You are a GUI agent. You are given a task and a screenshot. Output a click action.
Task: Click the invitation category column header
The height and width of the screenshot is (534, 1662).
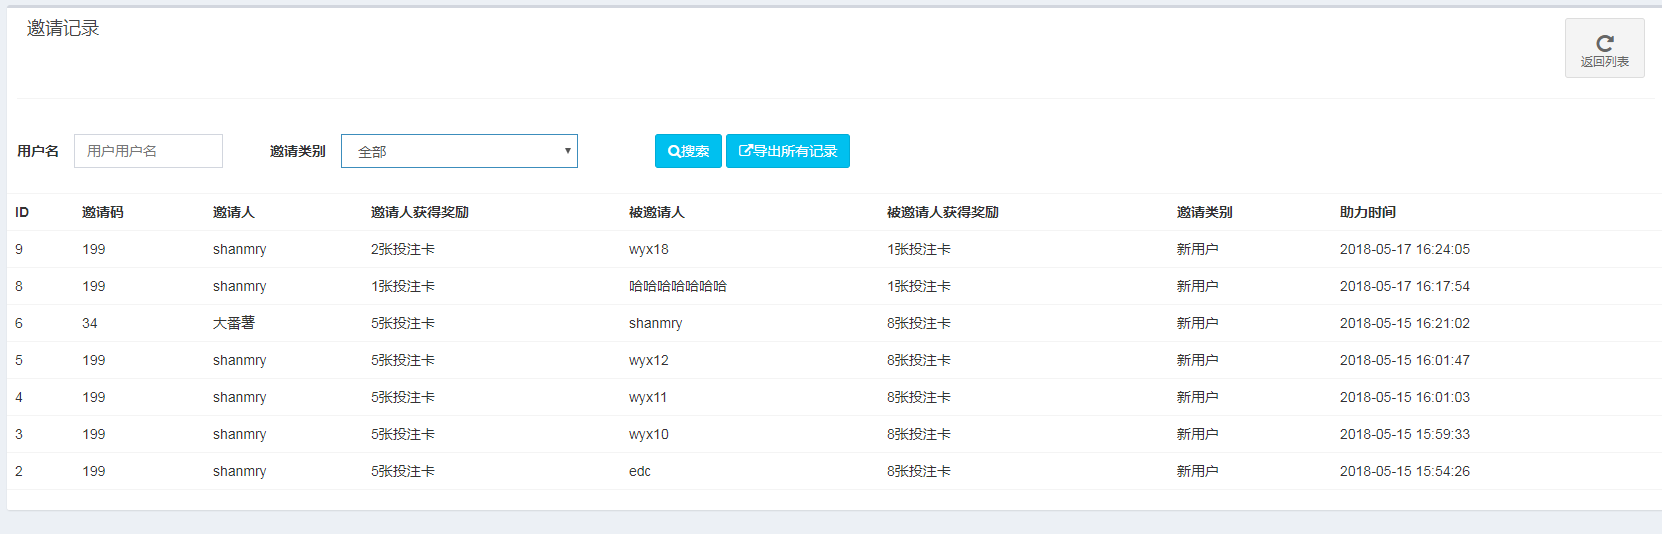tap(1205, 212)
